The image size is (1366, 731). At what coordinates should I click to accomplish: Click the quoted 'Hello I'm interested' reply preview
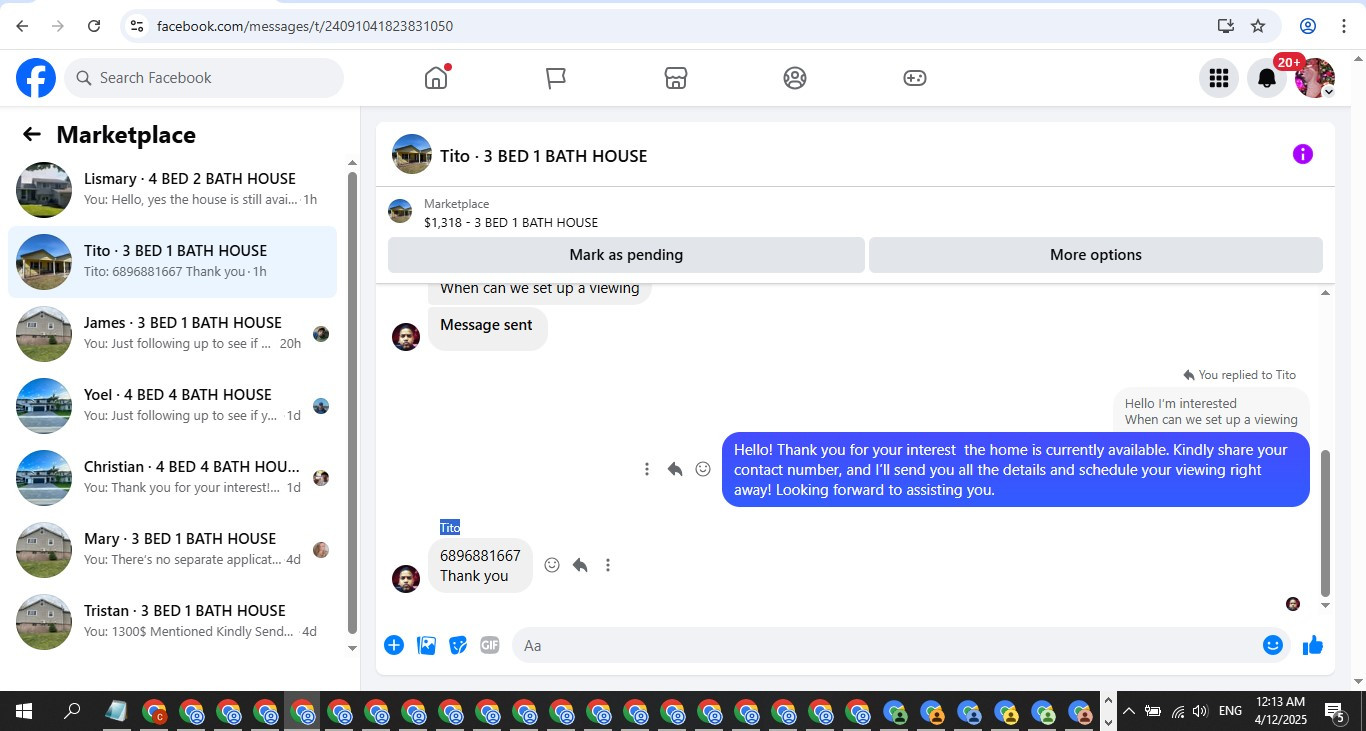click(x=1211, y=411)
